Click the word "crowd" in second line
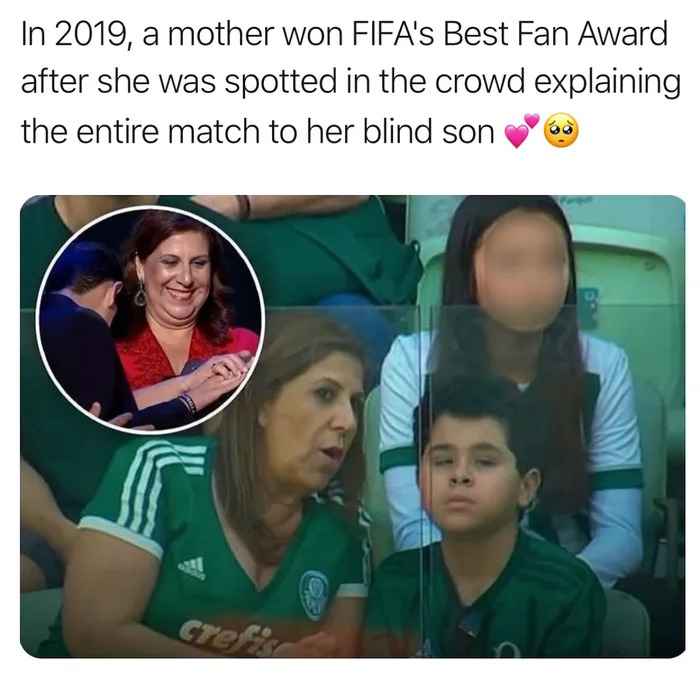The height and width of the screenshot is (700, 700). 480,82
